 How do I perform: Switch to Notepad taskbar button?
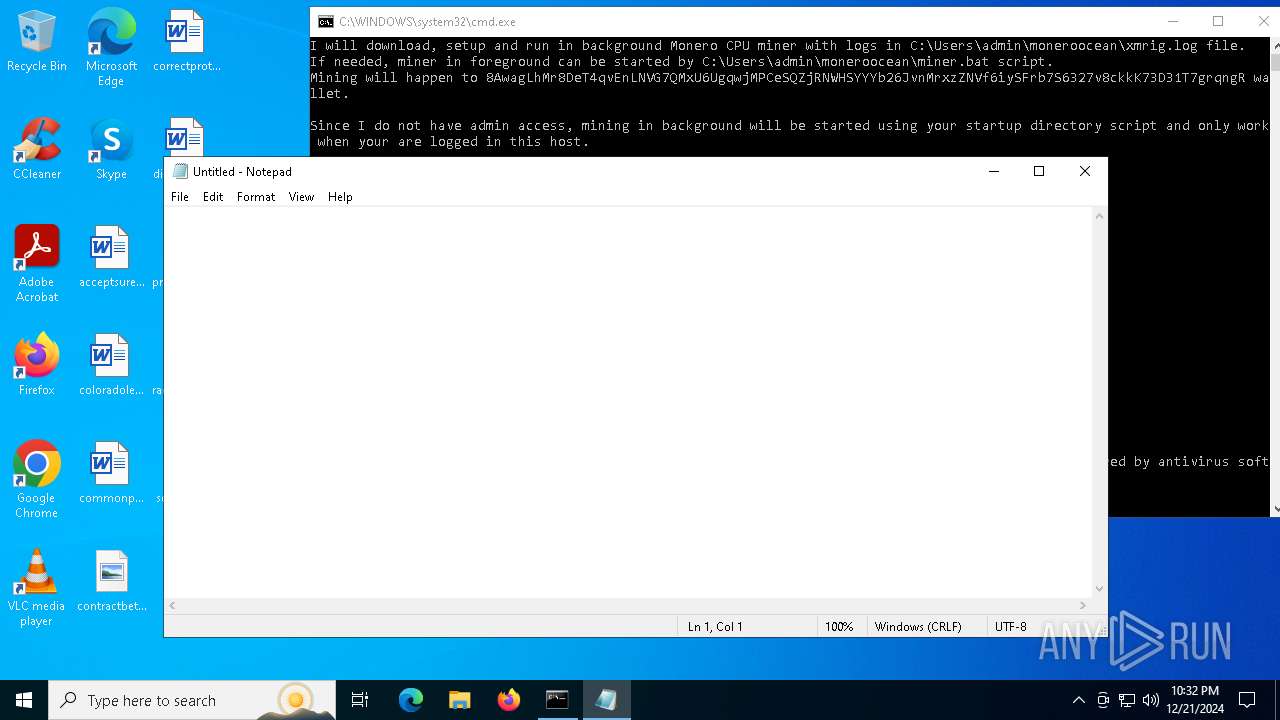coord(606,700)
